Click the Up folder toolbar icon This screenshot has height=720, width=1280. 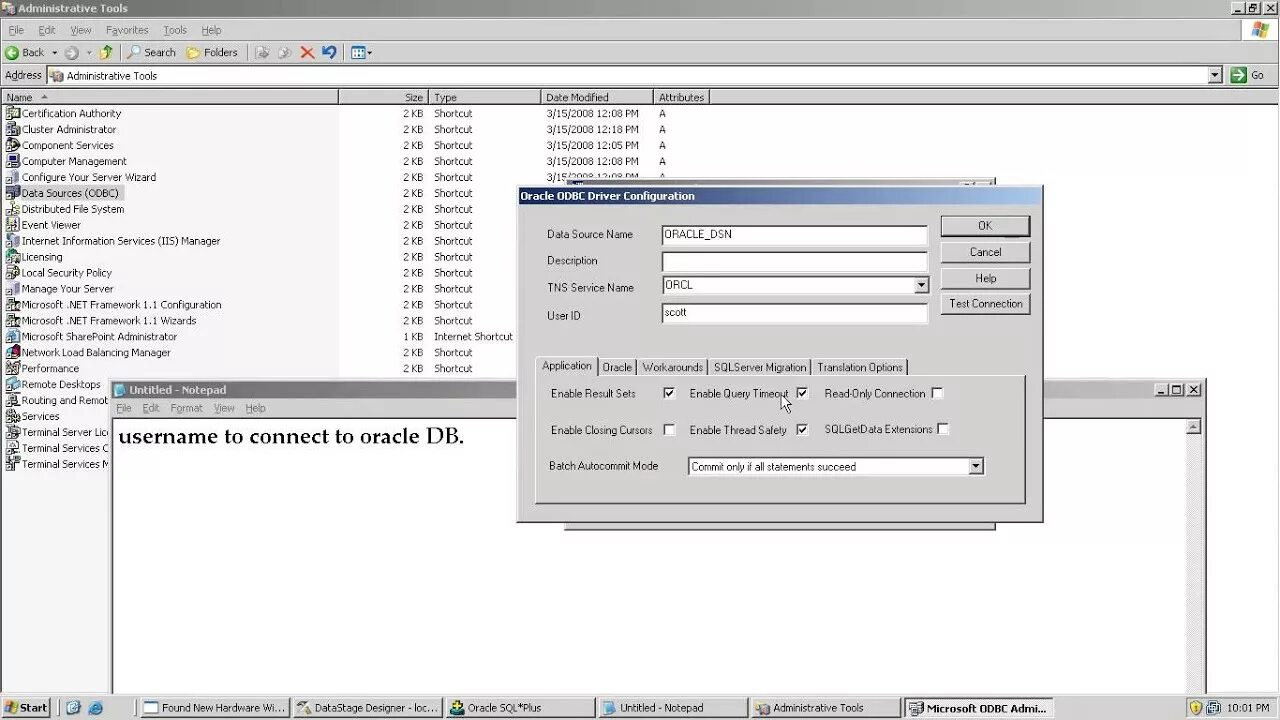106,53
